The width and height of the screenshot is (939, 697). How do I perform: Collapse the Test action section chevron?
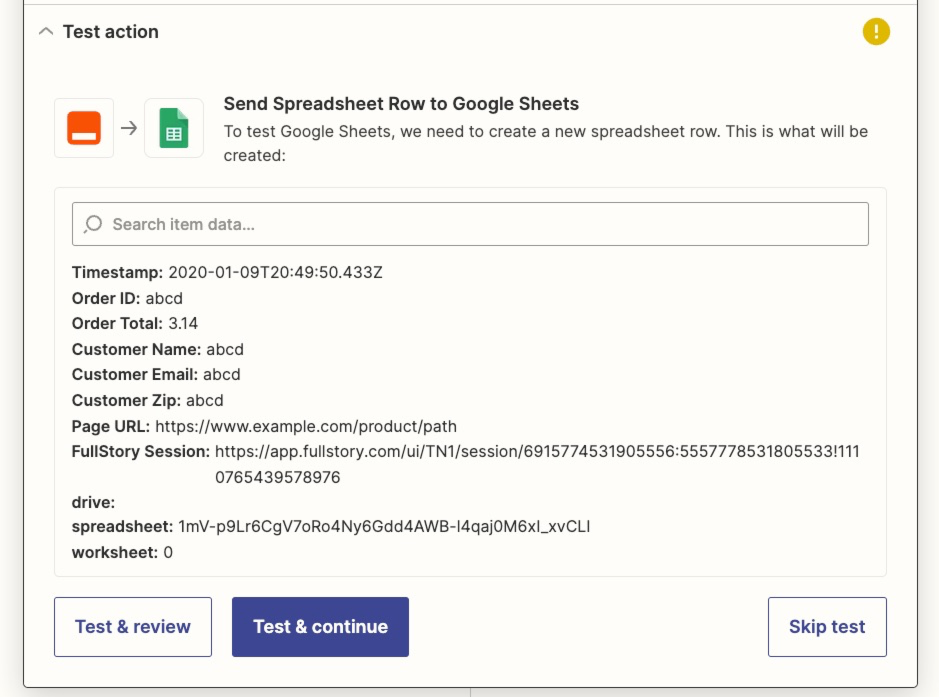[x=46, y=32]
